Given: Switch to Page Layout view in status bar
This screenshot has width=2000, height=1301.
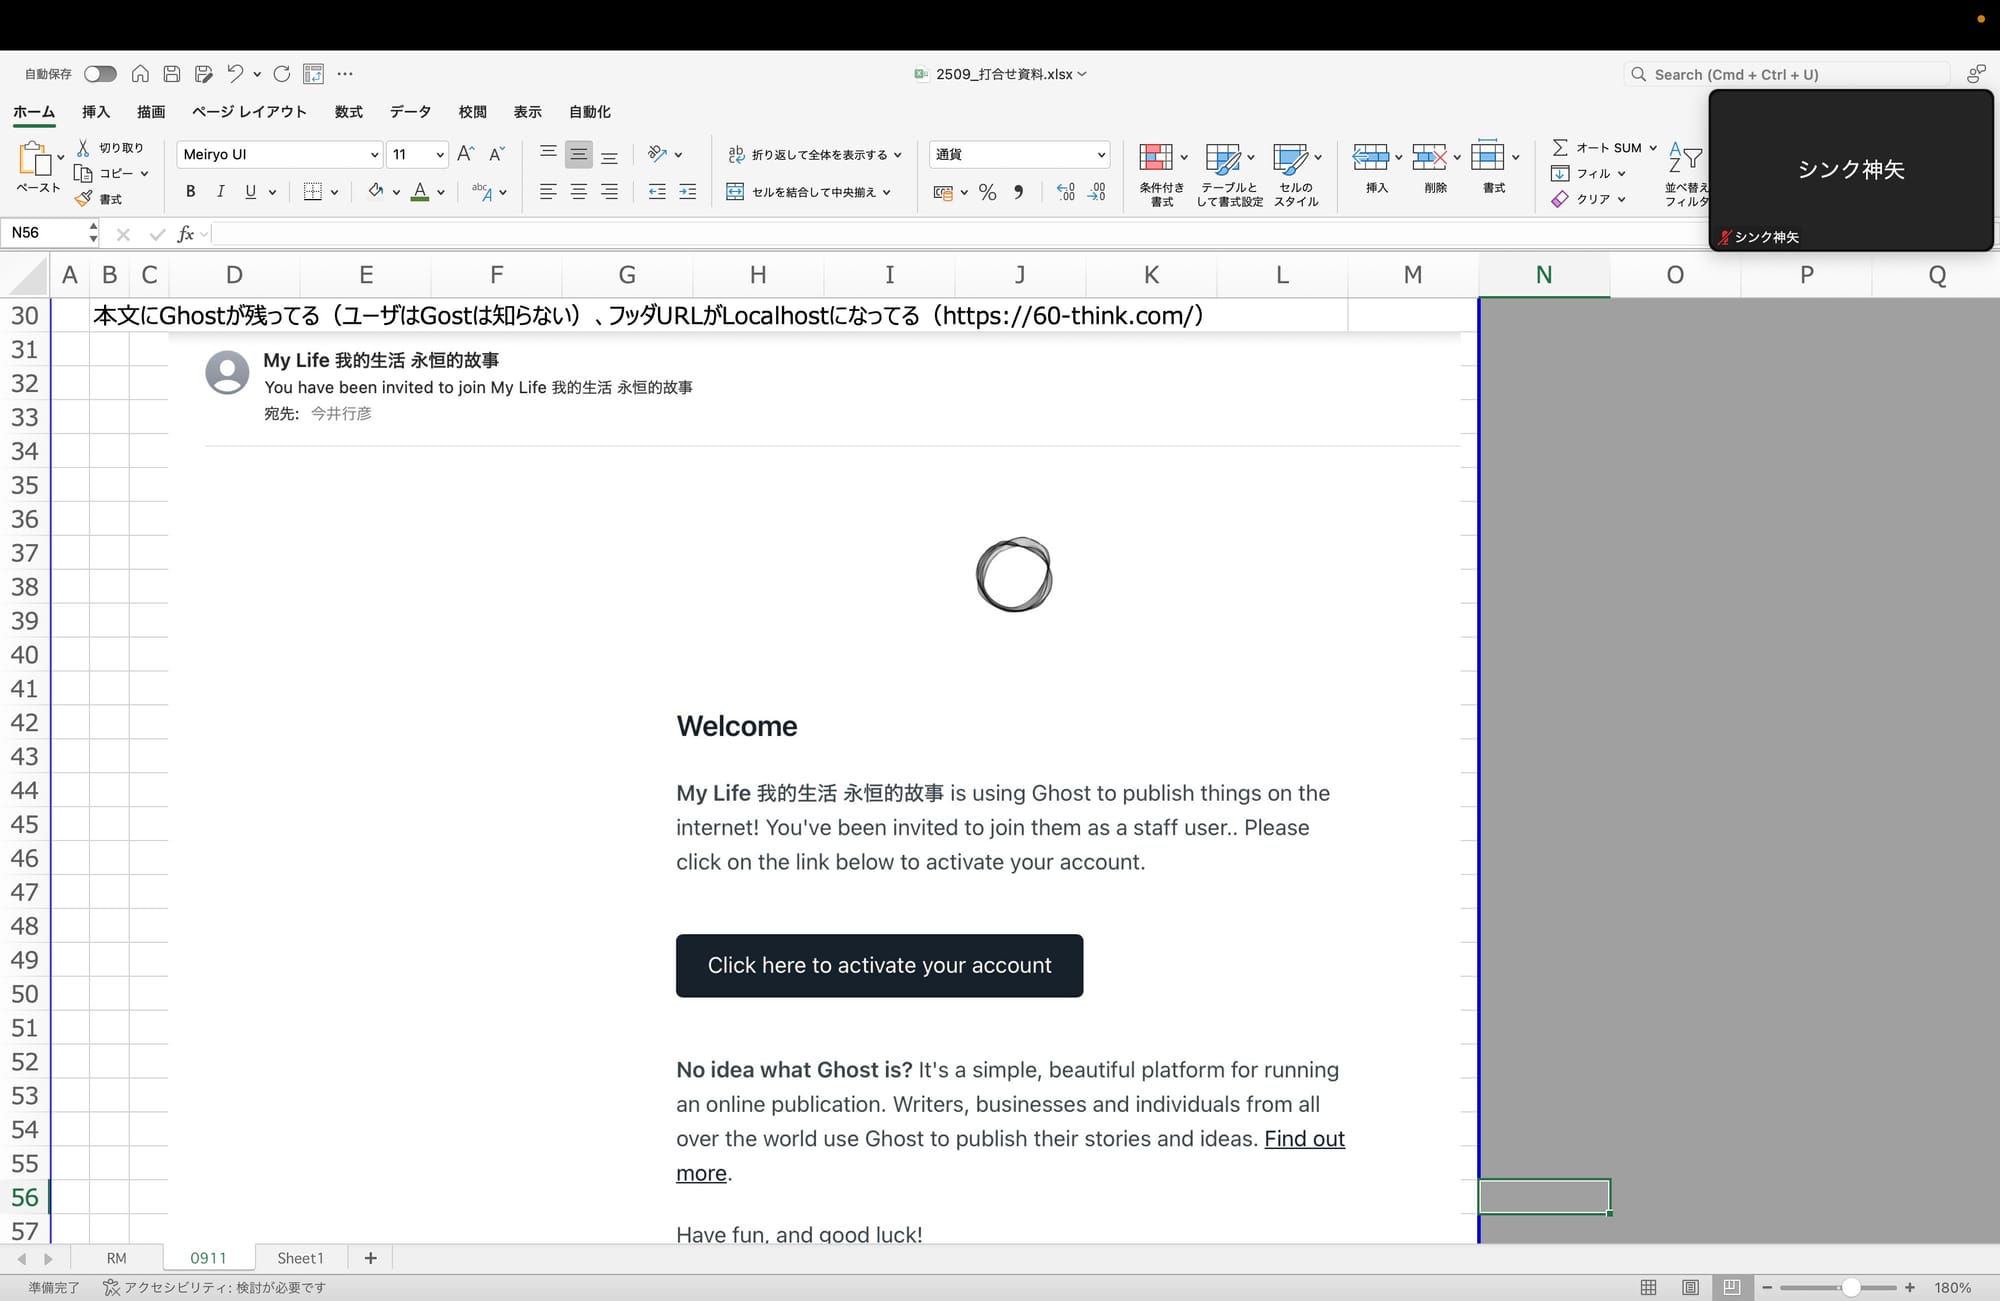Looking at the screenshot, I should (1690, 1287).
